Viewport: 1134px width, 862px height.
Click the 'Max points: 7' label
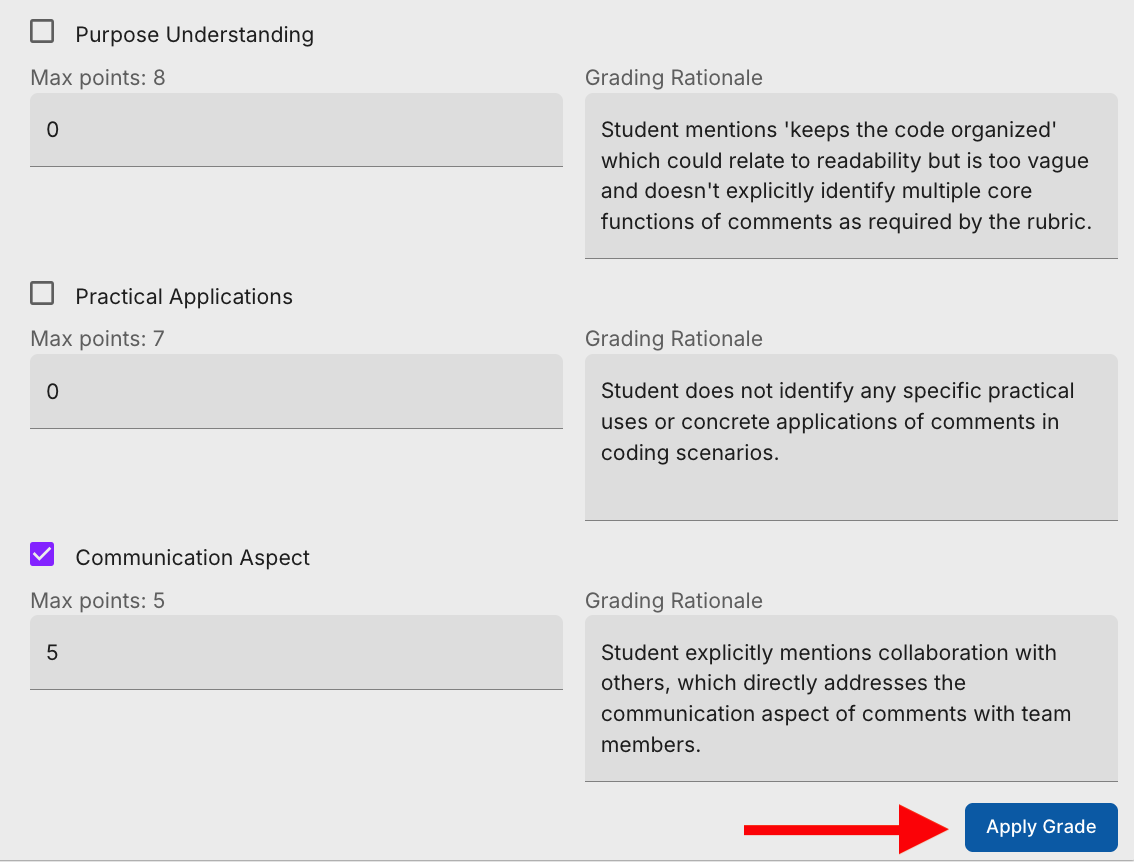[98, 339]
